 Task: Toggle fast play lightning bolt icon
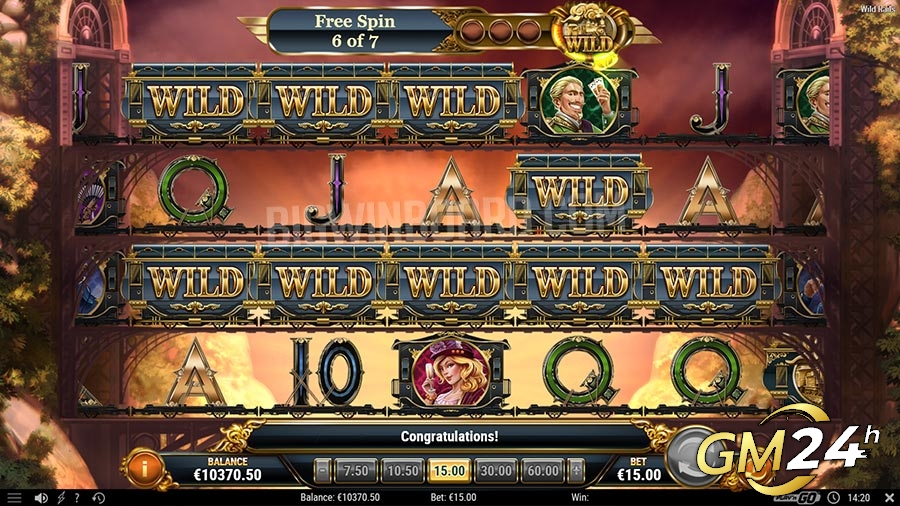click(61, 498)
